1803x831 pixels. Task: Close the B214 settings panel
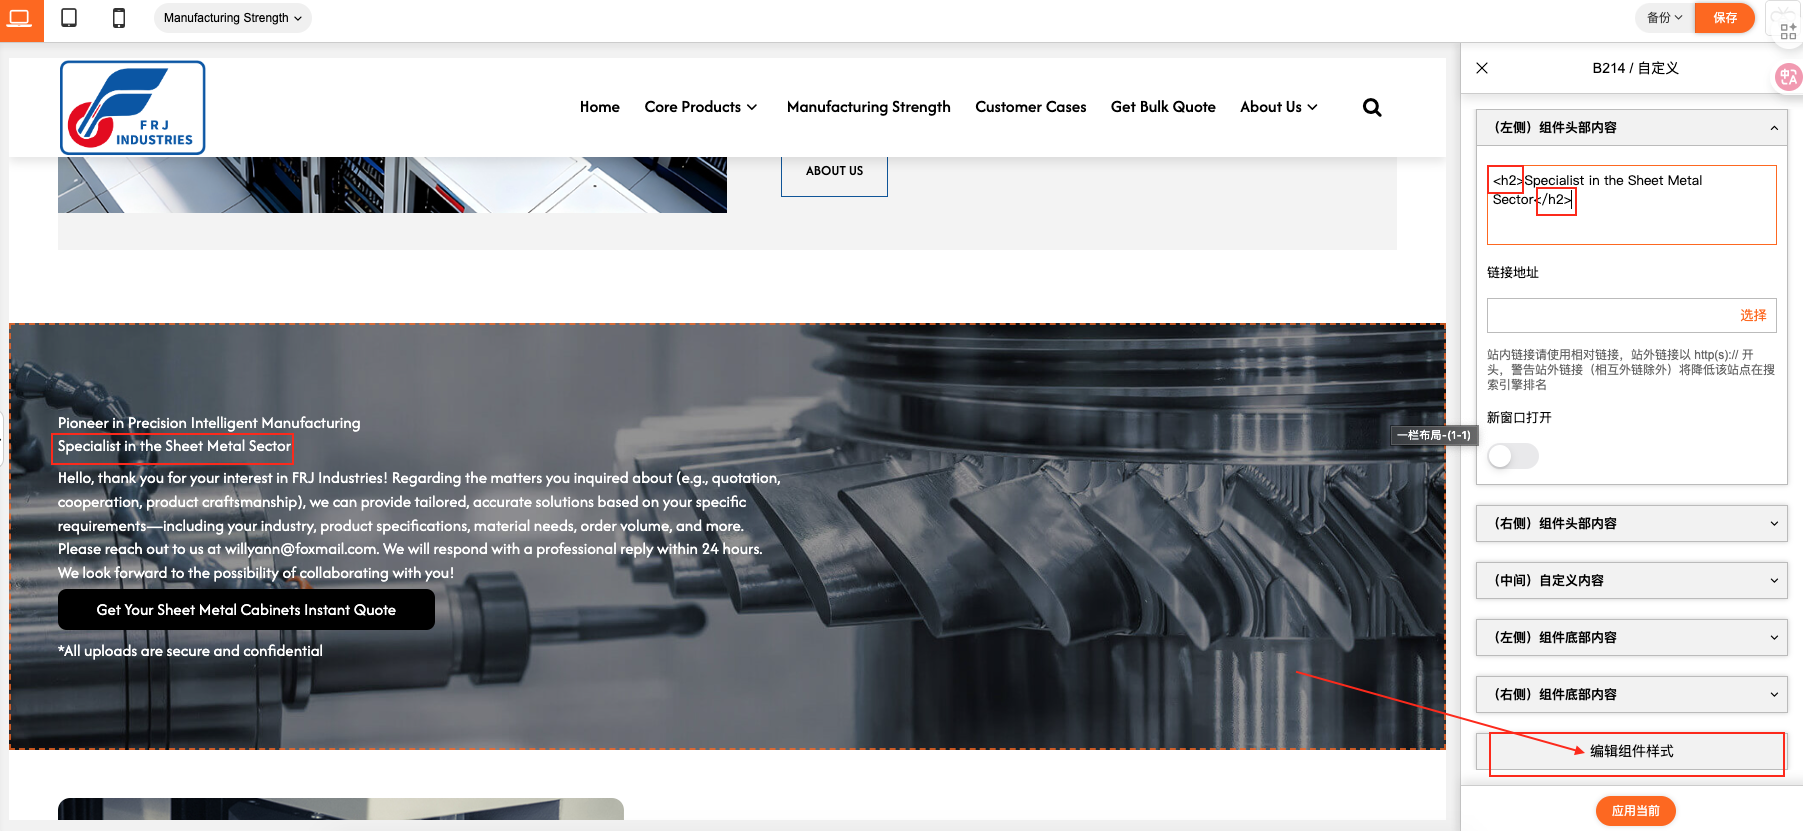[1482, 68]
